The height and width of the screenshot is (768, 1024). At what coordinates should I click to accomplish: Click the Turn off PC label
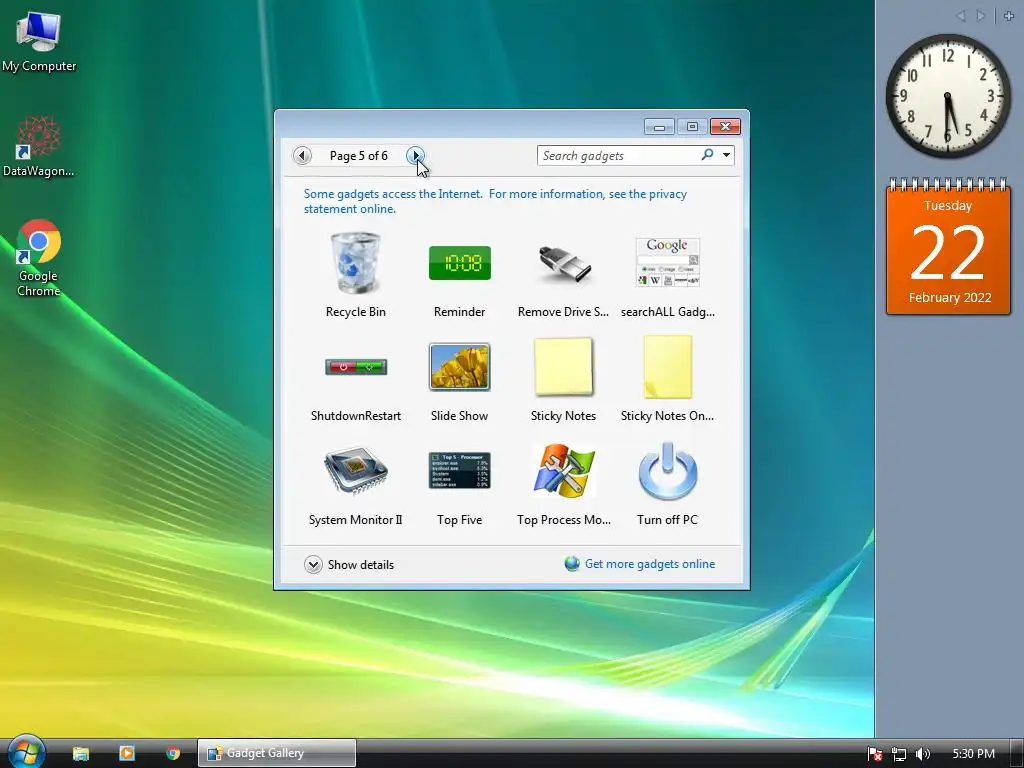click(667, 520)
